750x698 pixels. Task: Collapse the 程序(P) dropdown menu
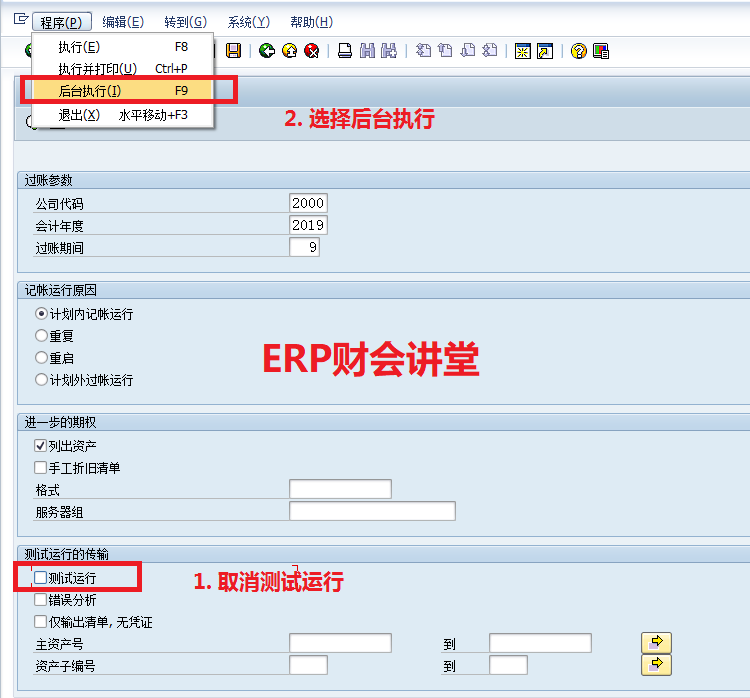coord(62,22)
